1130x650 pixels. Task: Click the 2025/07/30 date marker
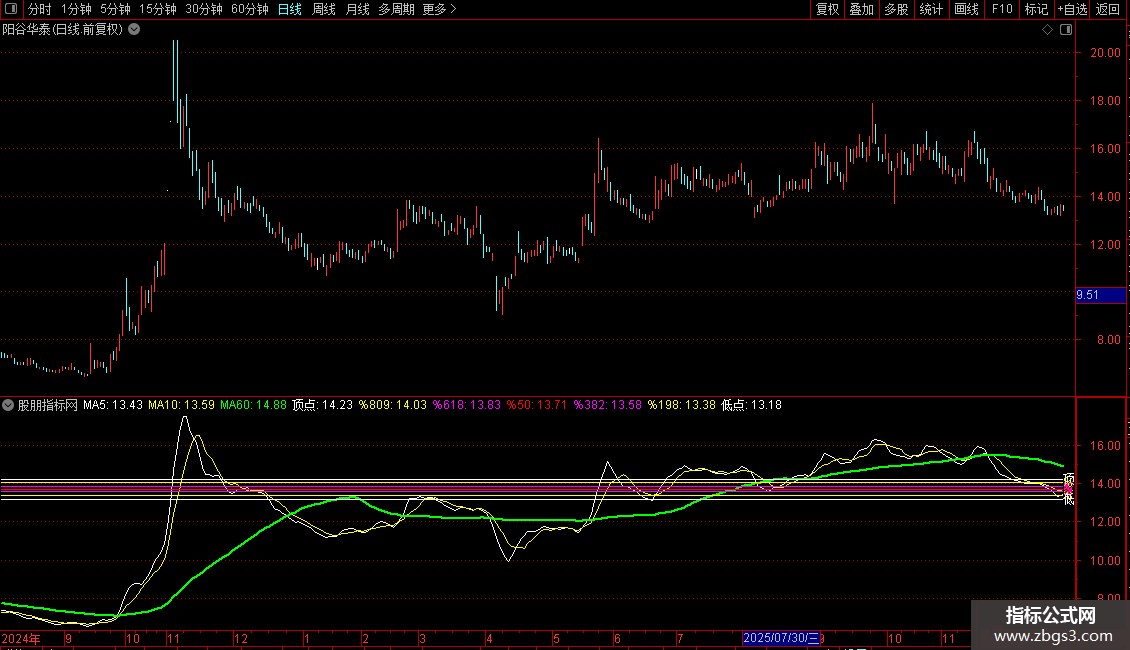click(x=781, y=638)
